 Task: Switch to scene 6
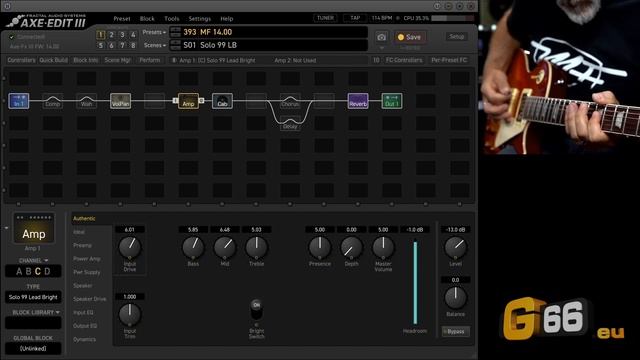coord(111,45)
